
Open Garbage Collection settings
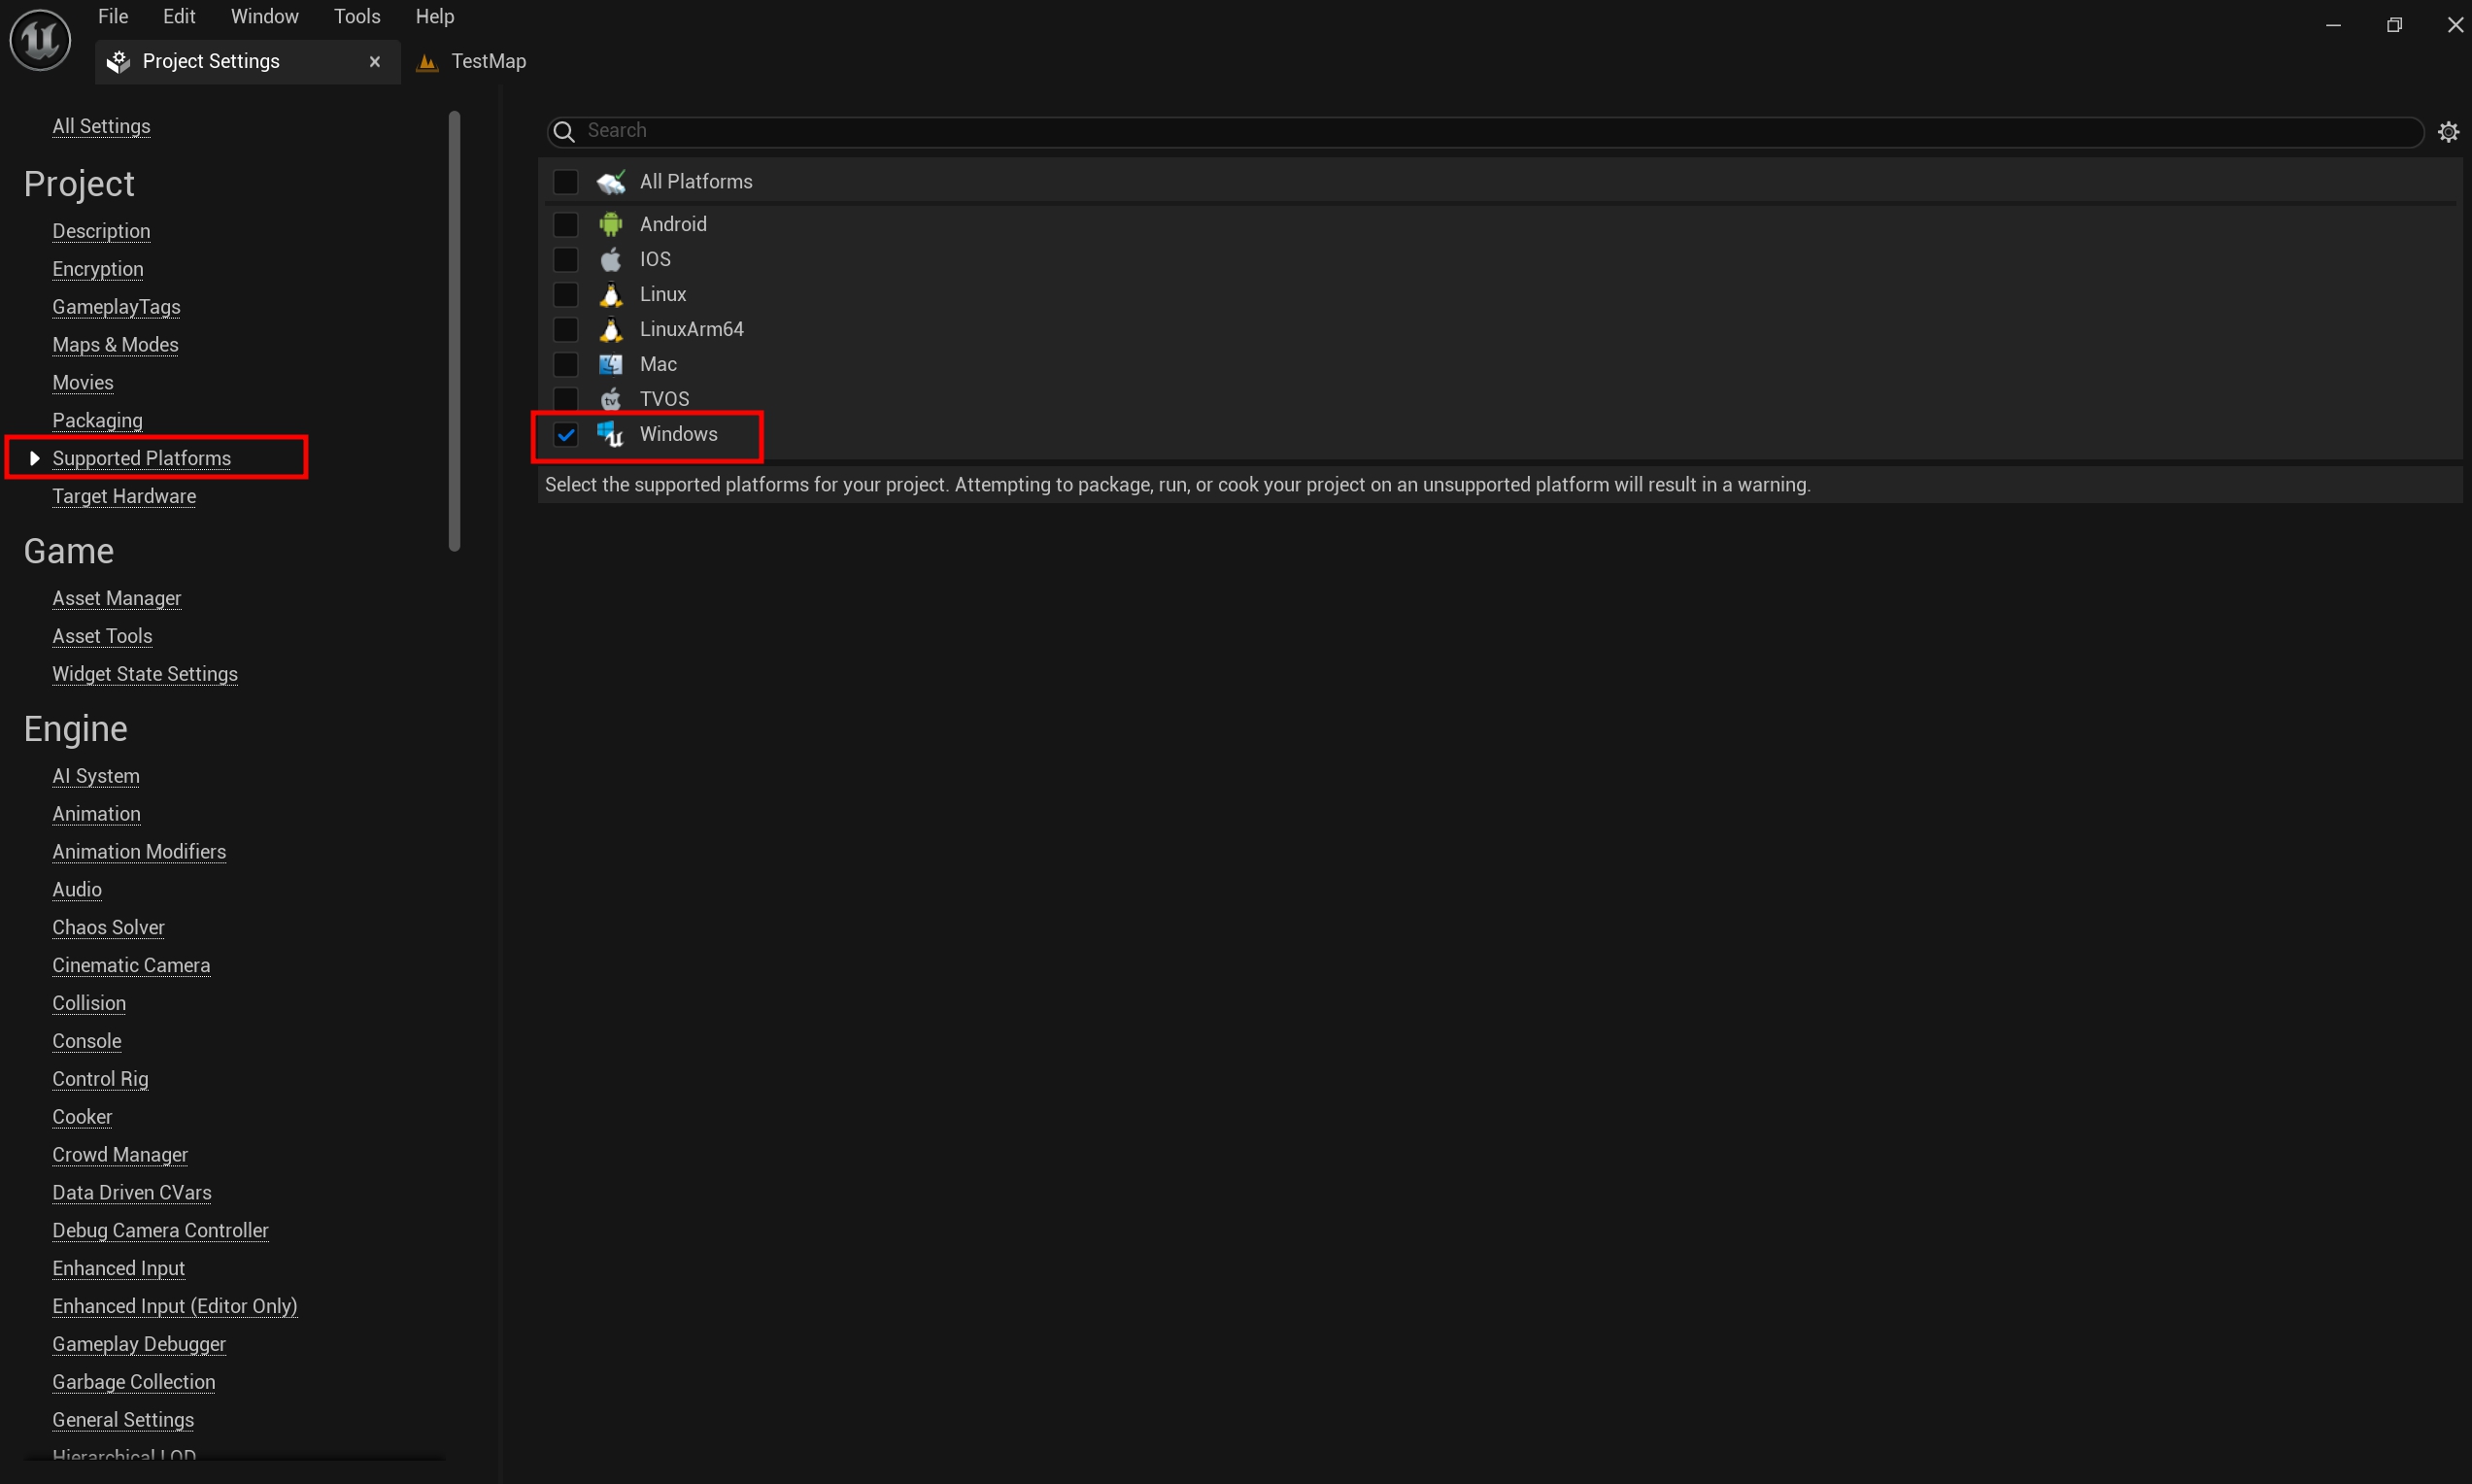[x=135, y=1385]
